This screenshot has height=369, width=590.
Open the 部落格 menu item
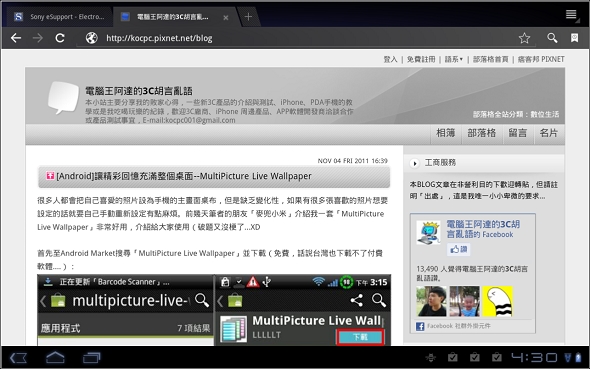[482, 133]
